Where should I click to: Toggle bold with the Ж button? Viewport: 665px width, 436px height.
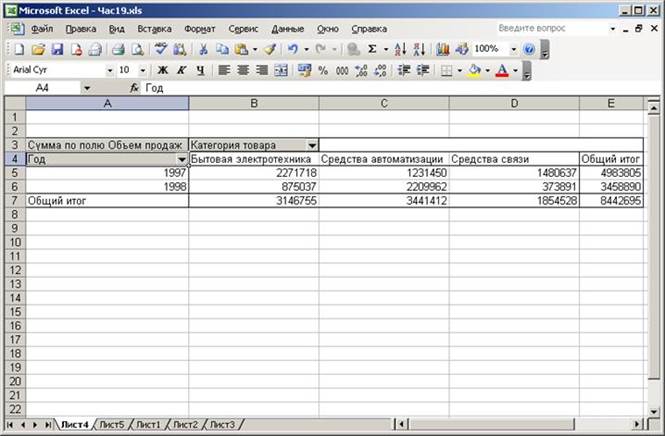click(162, 70)
